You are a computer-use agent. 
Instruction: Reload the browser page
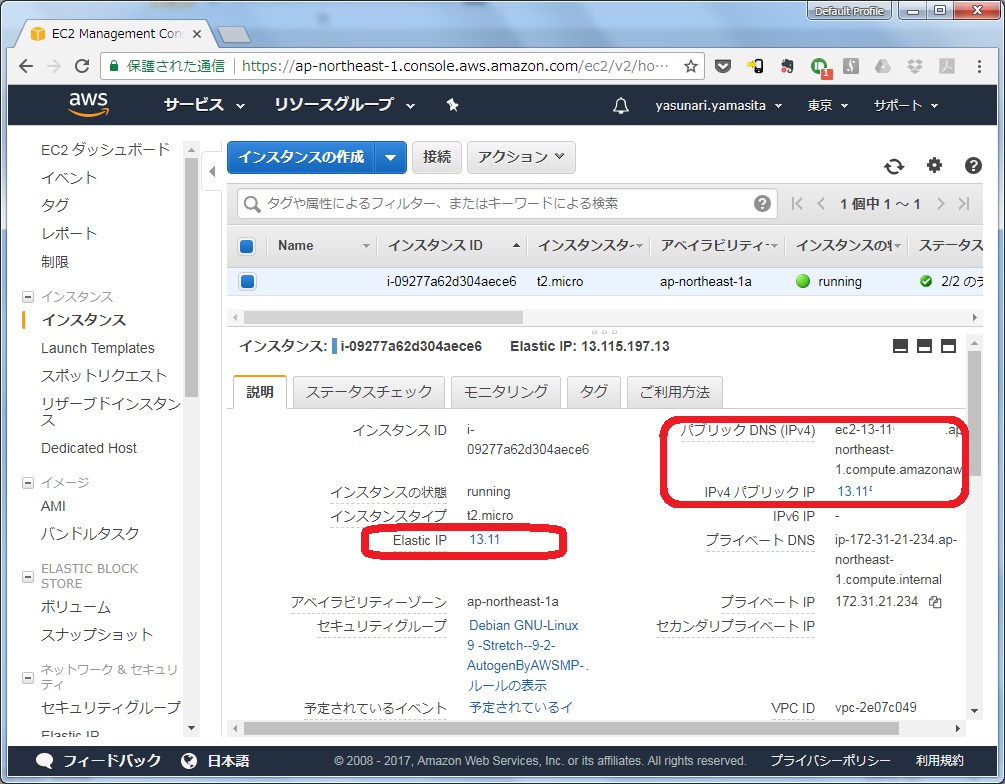(x=82, y=66)
